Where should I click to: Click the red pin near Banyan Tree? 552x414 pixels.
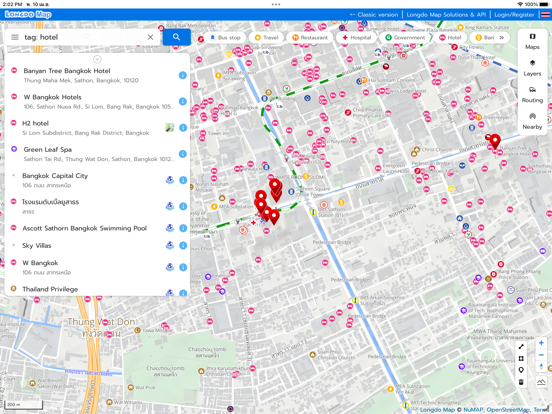pyautogui.click(x=495, y=141)
